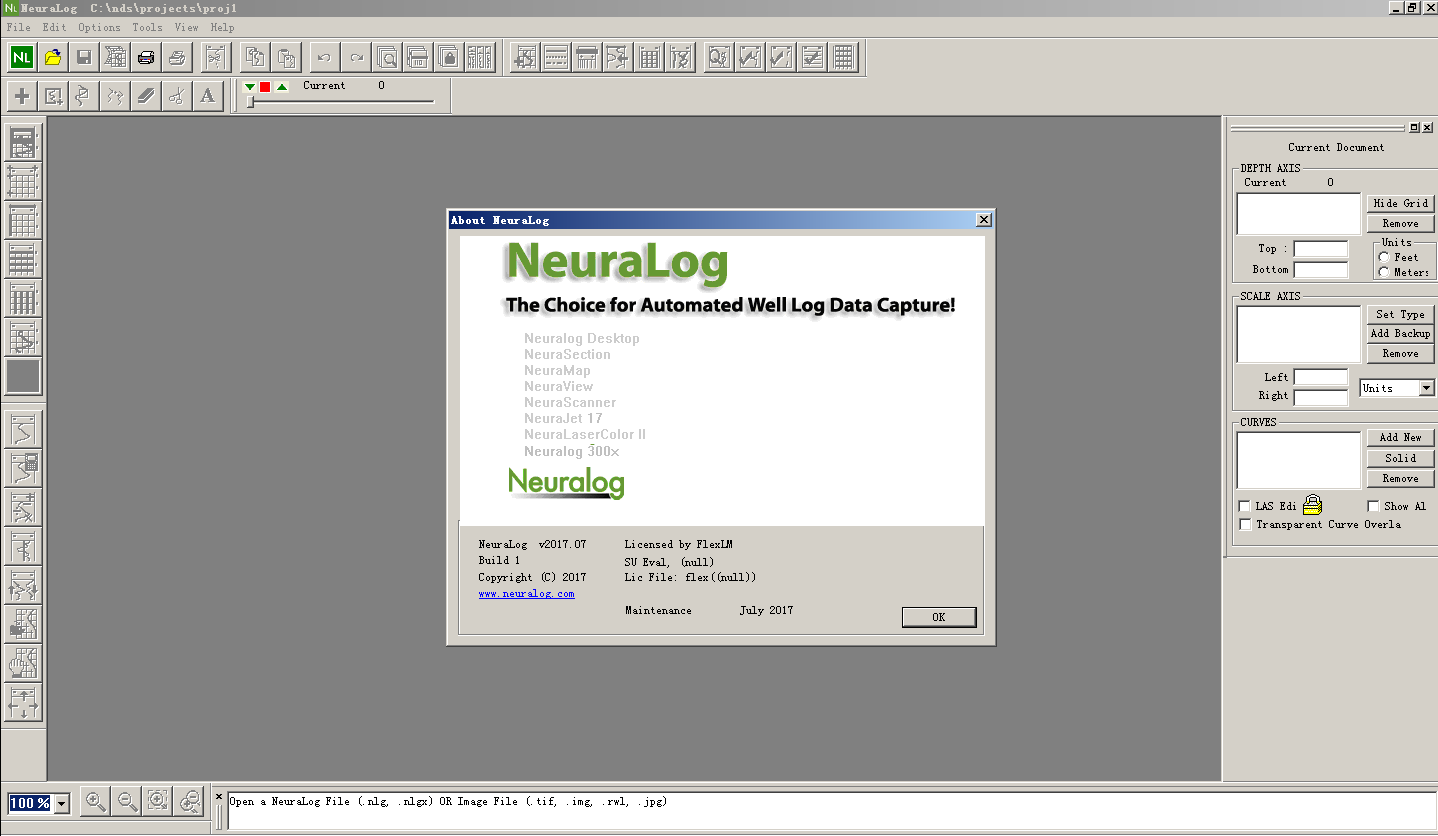Click the Copy icon in top toolbar
Viewport: 1438px width, 836px height.
click(256, 57)
